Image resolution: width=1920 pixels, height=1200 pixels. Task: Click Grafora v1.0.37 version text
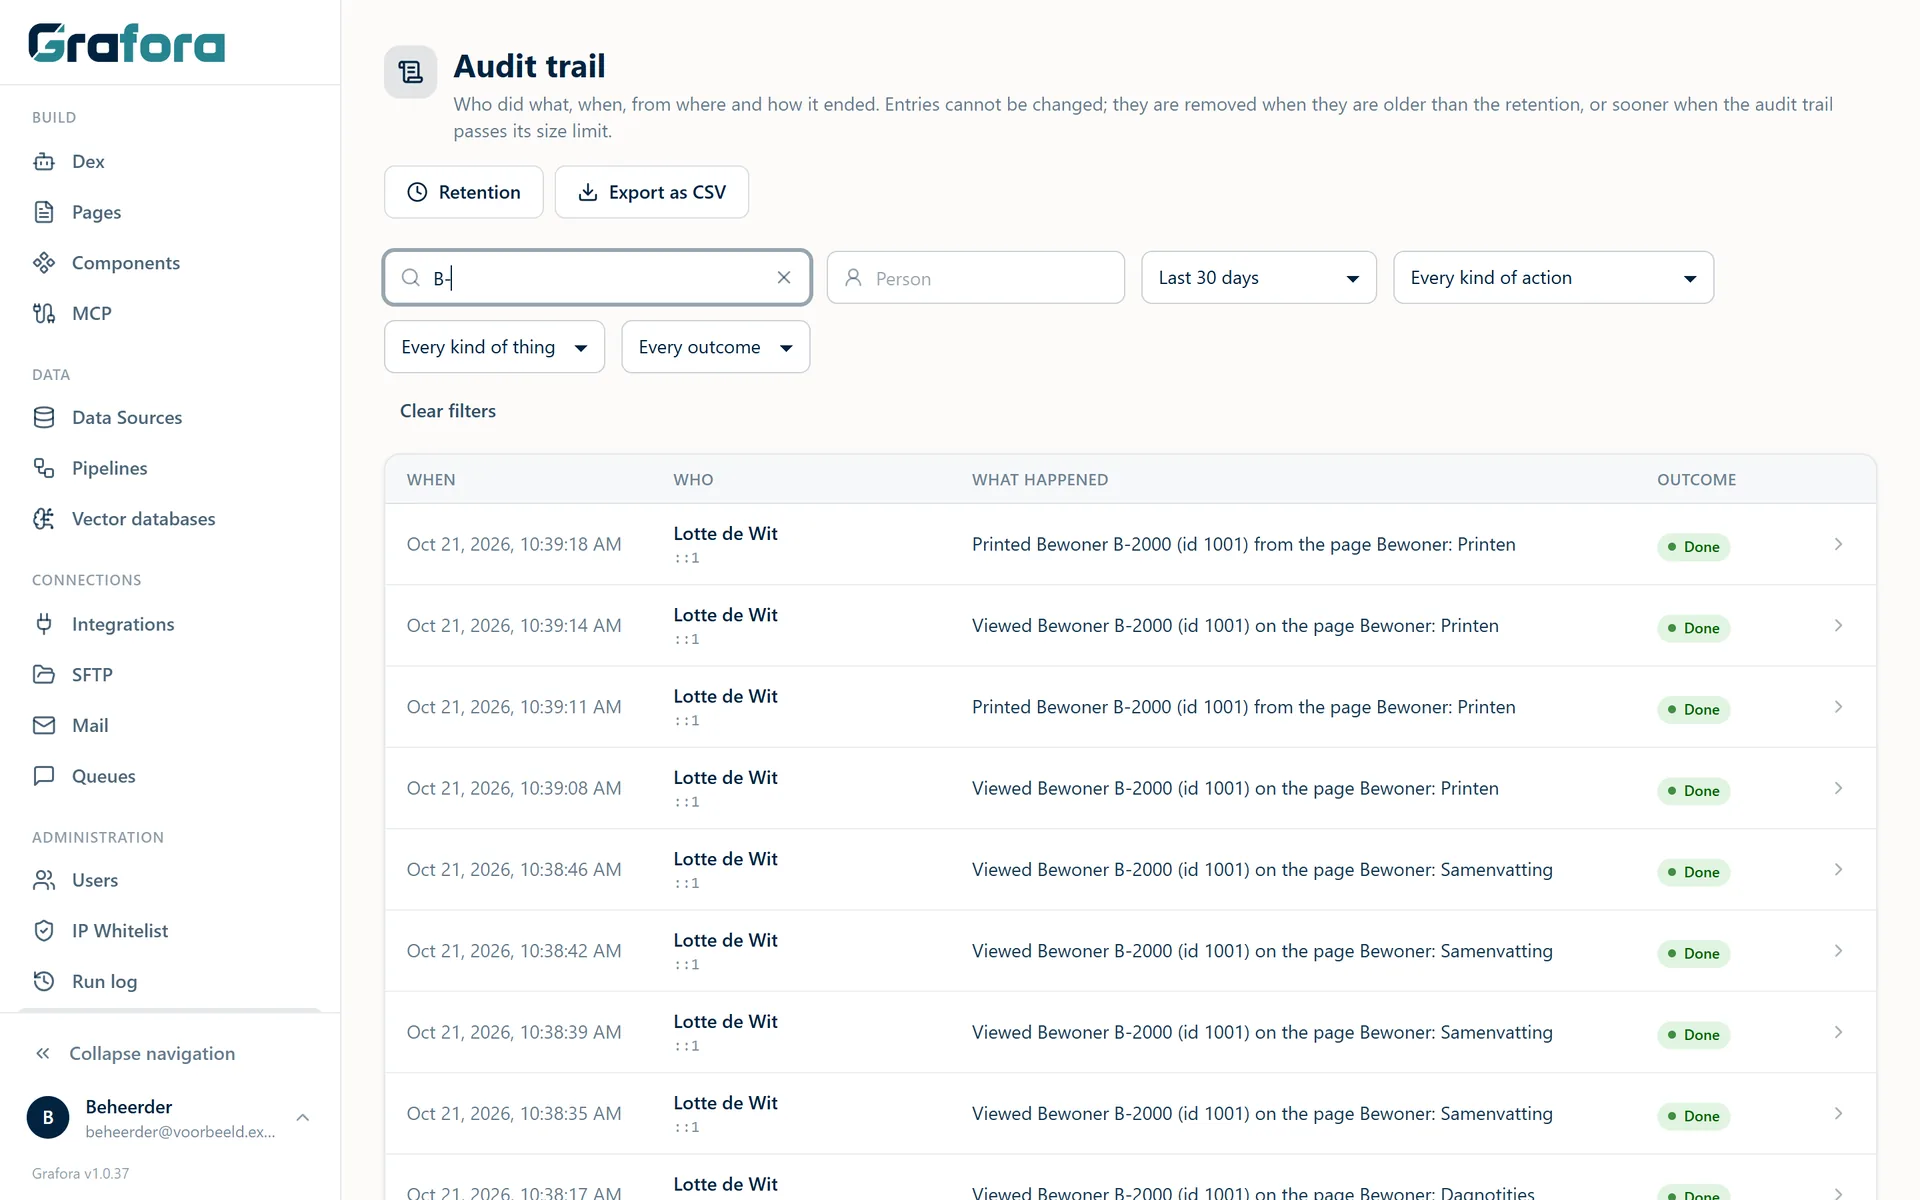pos(80,1173)
